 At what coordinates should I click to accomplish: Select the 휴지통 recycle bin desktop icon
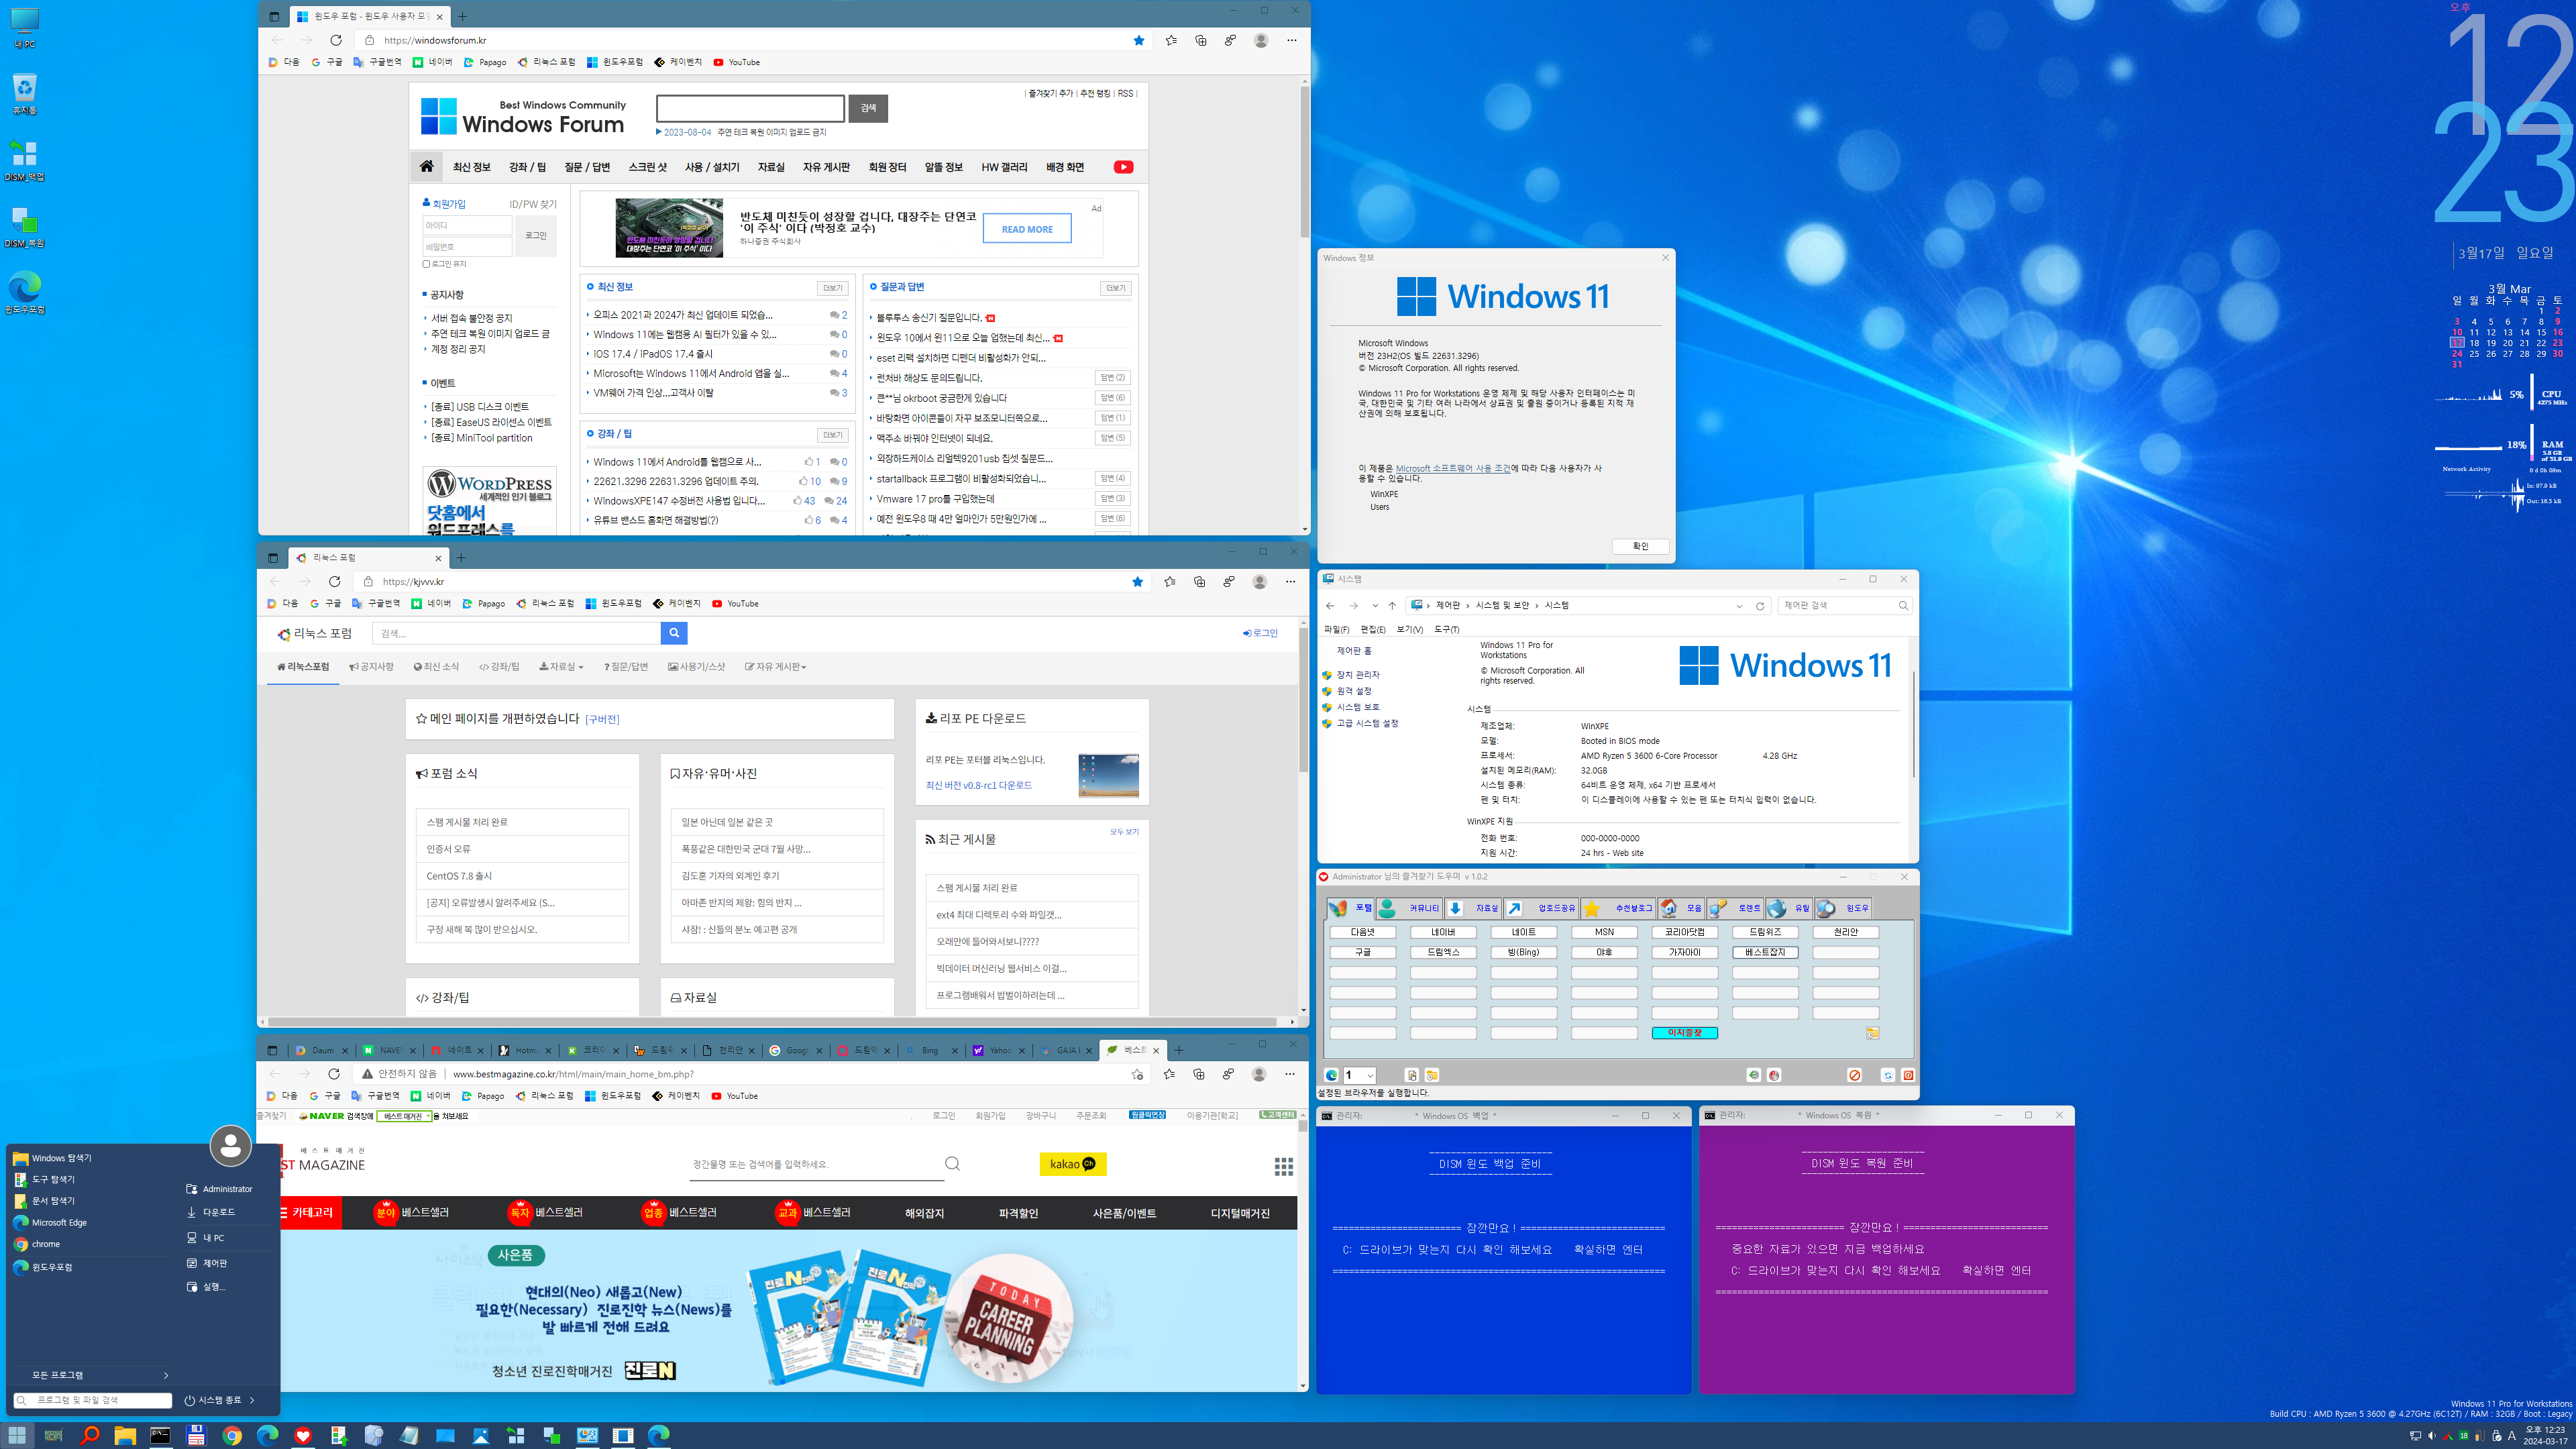[x=24, y=94]
